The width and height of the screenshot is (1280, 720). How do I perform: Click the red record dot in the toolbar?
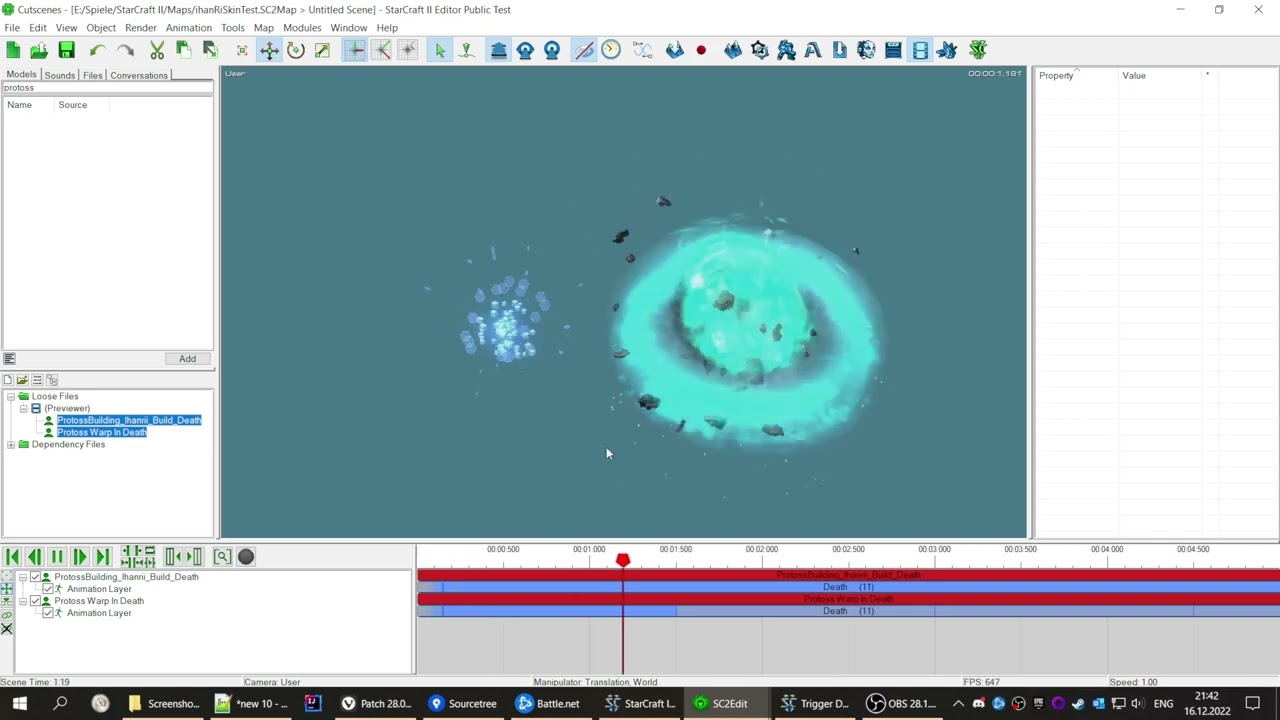click(x=701, y=50)
